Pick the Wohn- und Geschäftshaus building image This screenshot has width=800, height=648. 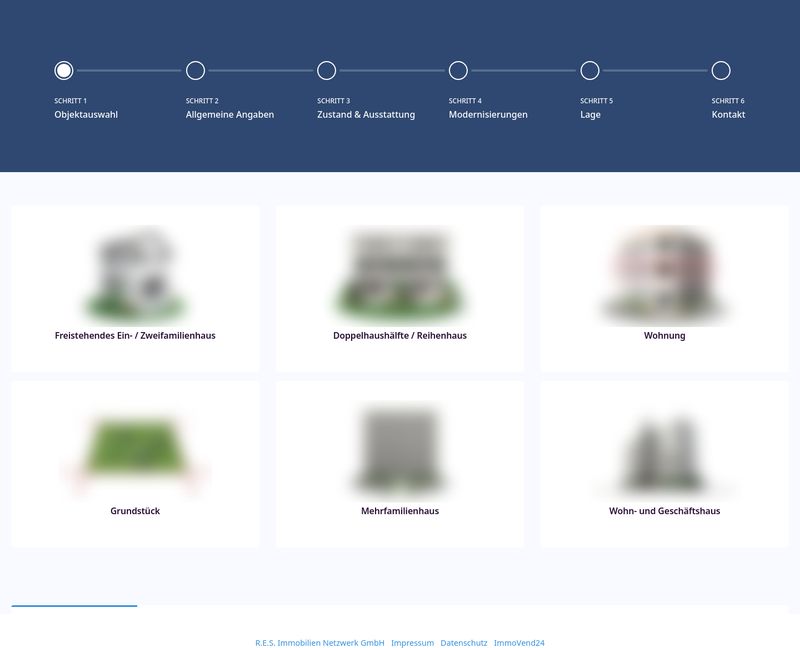tap(664, 451)
